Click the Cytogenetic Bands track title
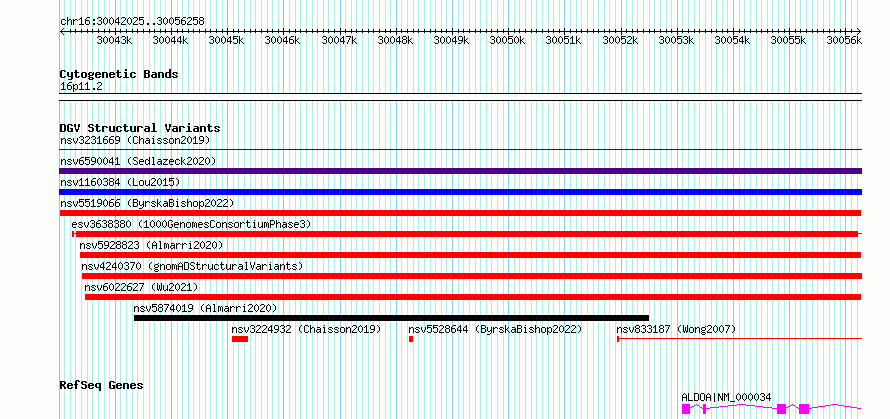890x419 pixels. point(119,74)
